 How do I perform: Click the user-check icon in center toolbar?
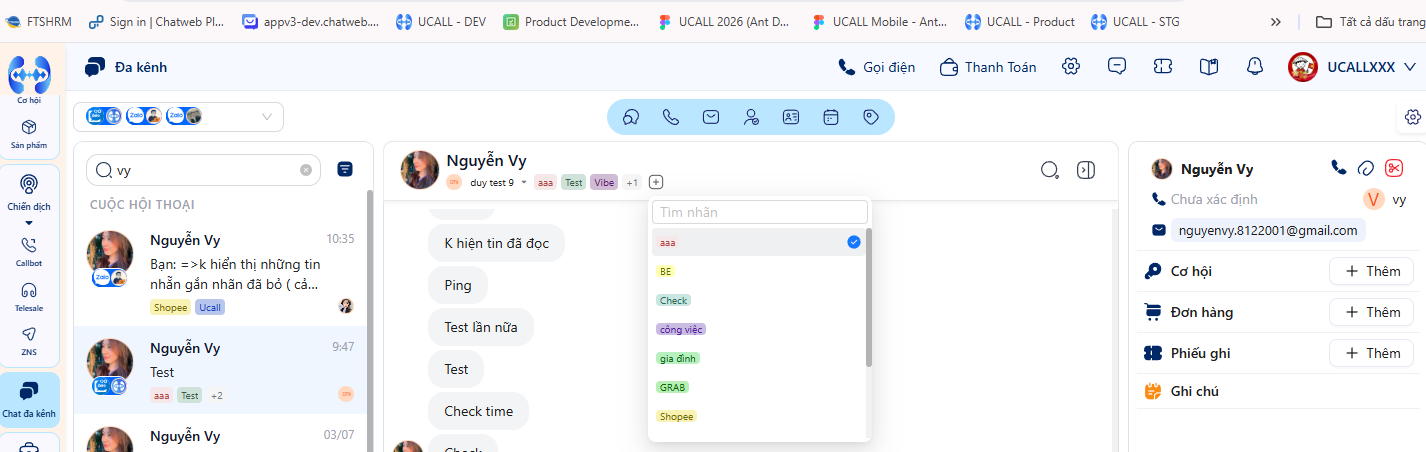pos(751,117)
